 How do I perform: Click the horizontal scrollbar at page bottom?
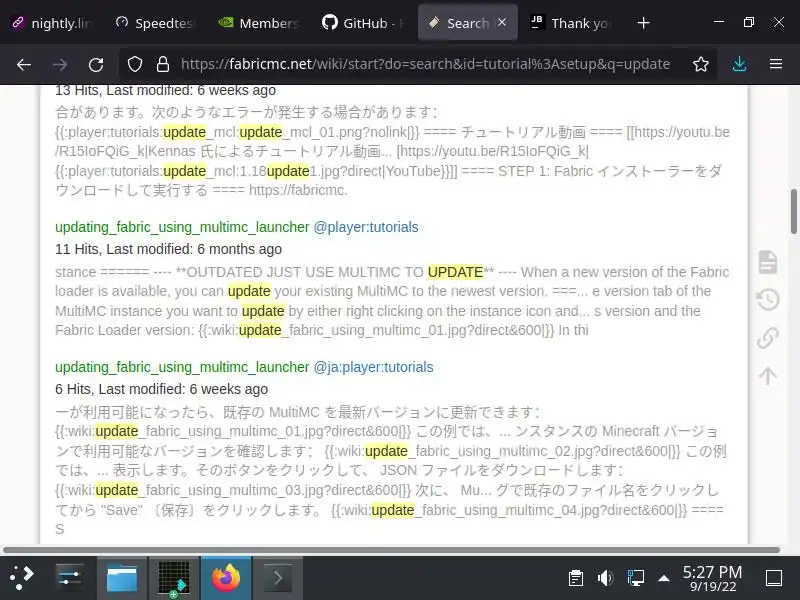(x=391, y=550)
